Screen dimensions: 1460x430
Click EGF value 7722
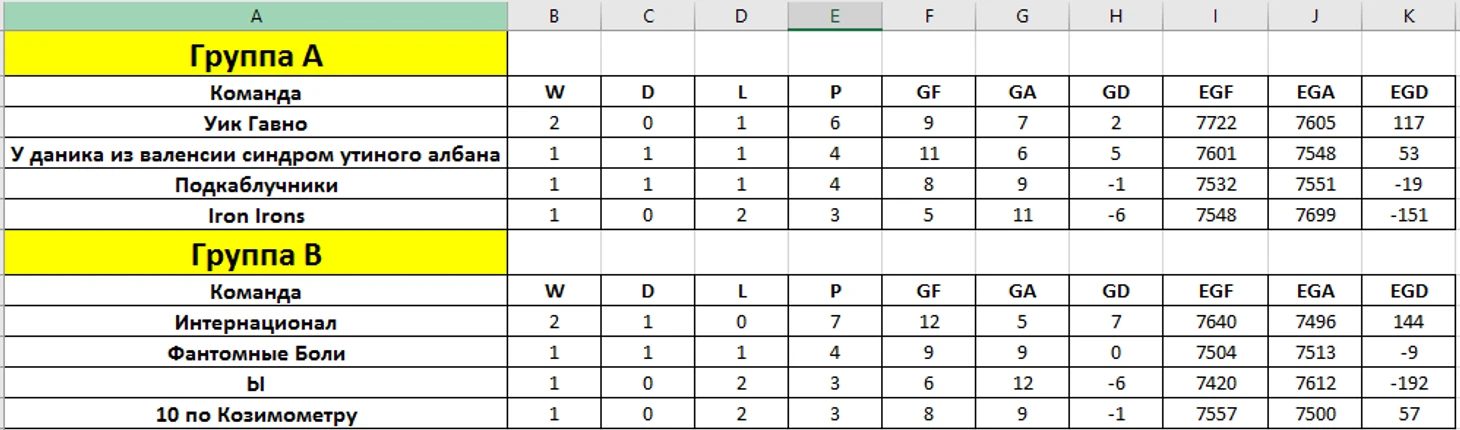click(x=1215, y=124)
